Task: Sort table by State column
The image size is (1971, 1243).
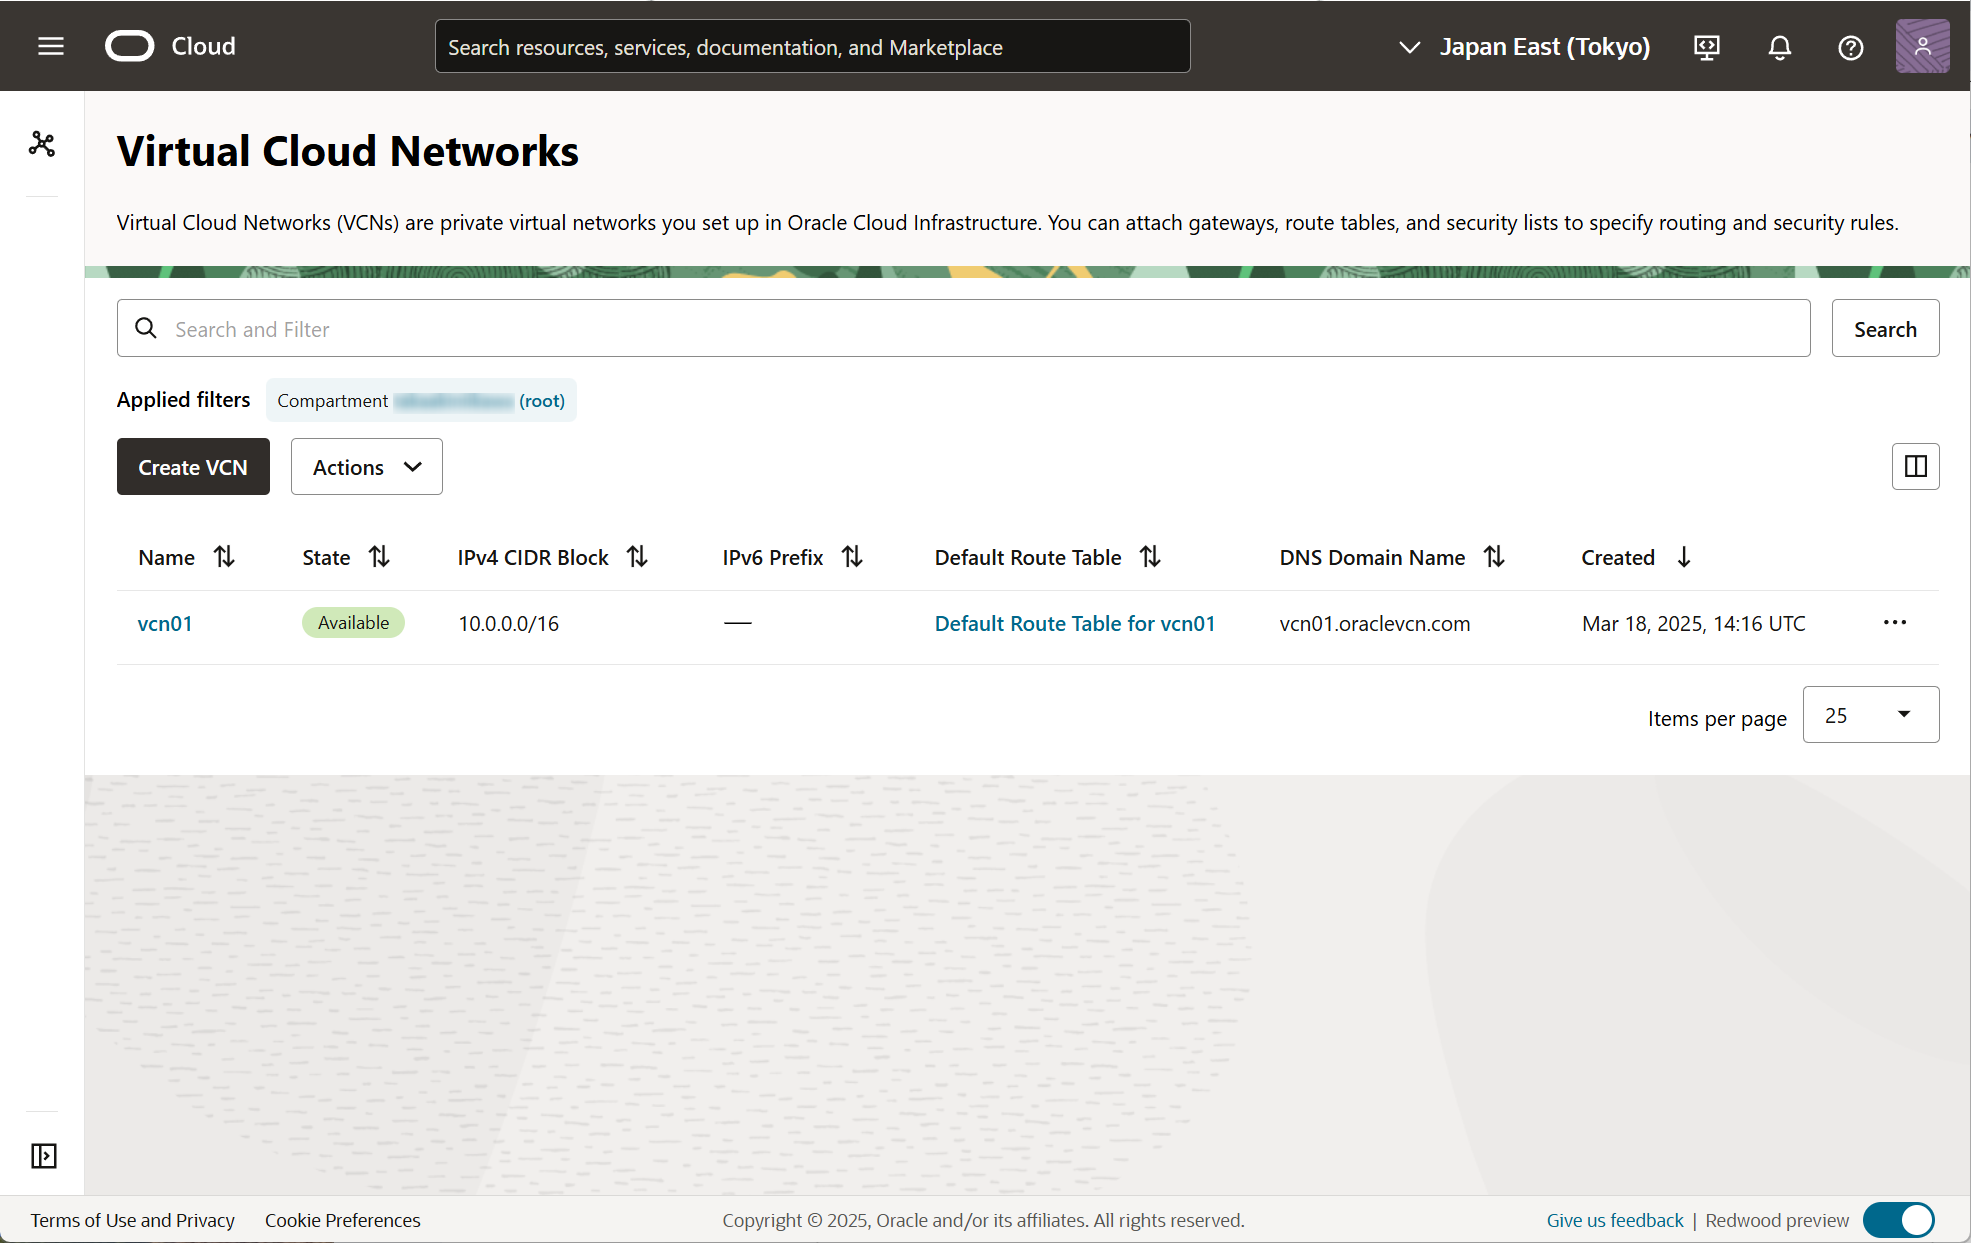Action: (379, 557)
